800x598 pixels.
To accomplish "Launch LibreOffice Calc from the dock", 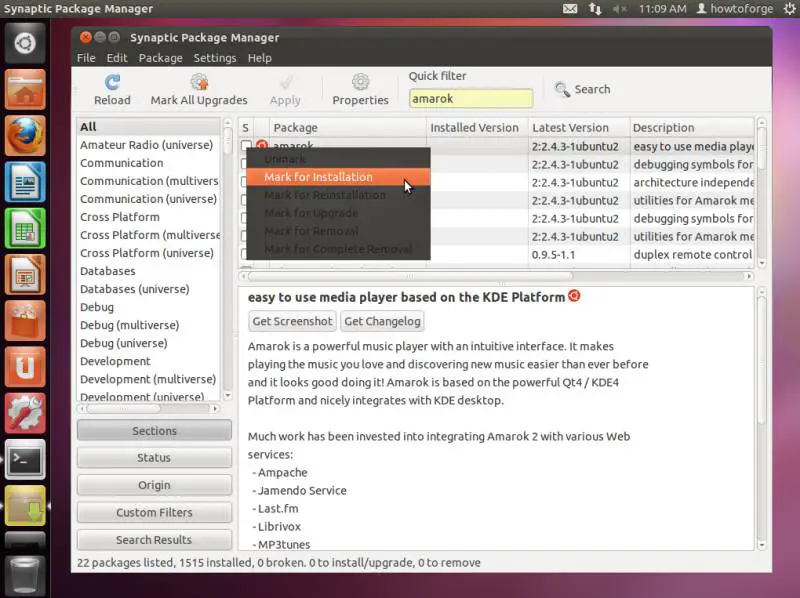I will 25,228.
